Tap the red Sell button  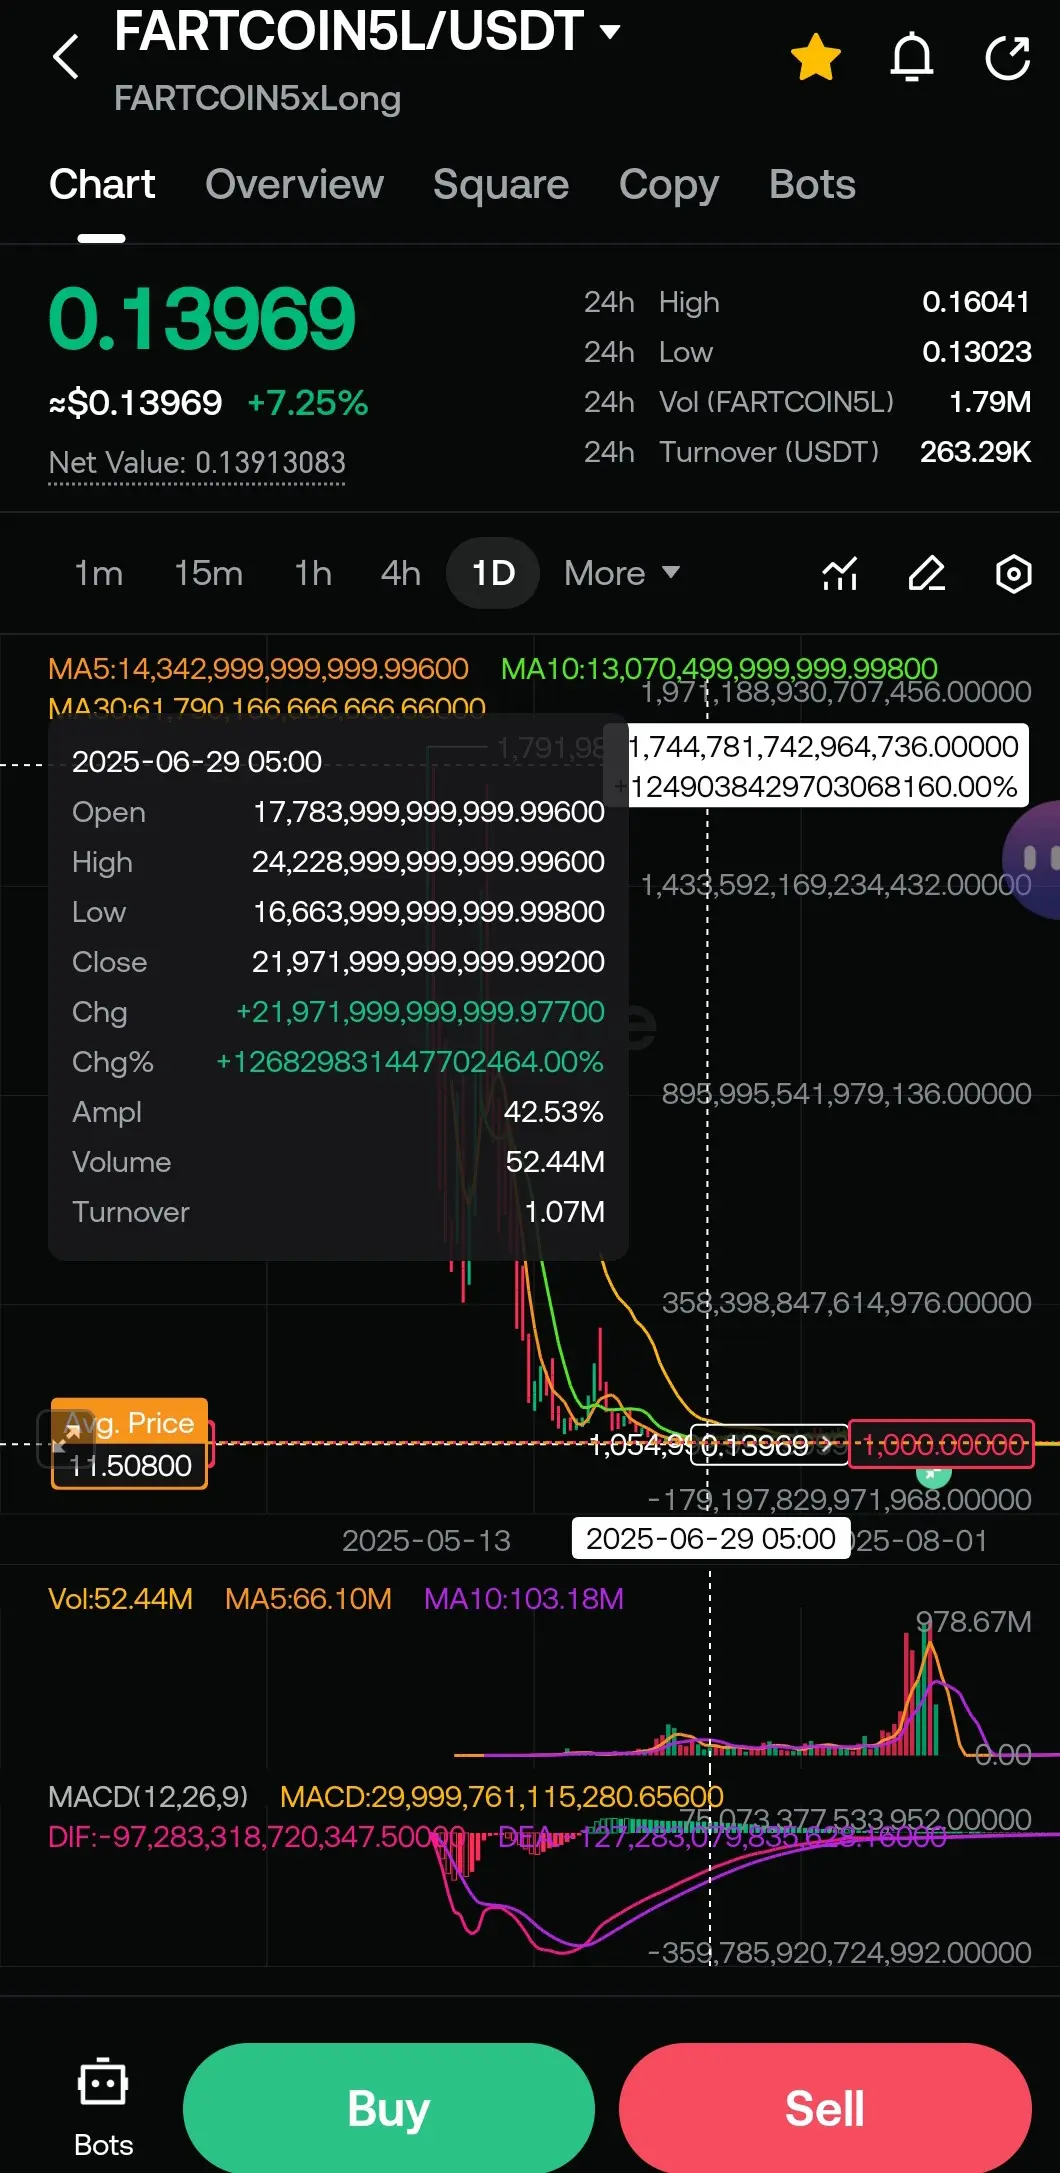[825, 2108]
